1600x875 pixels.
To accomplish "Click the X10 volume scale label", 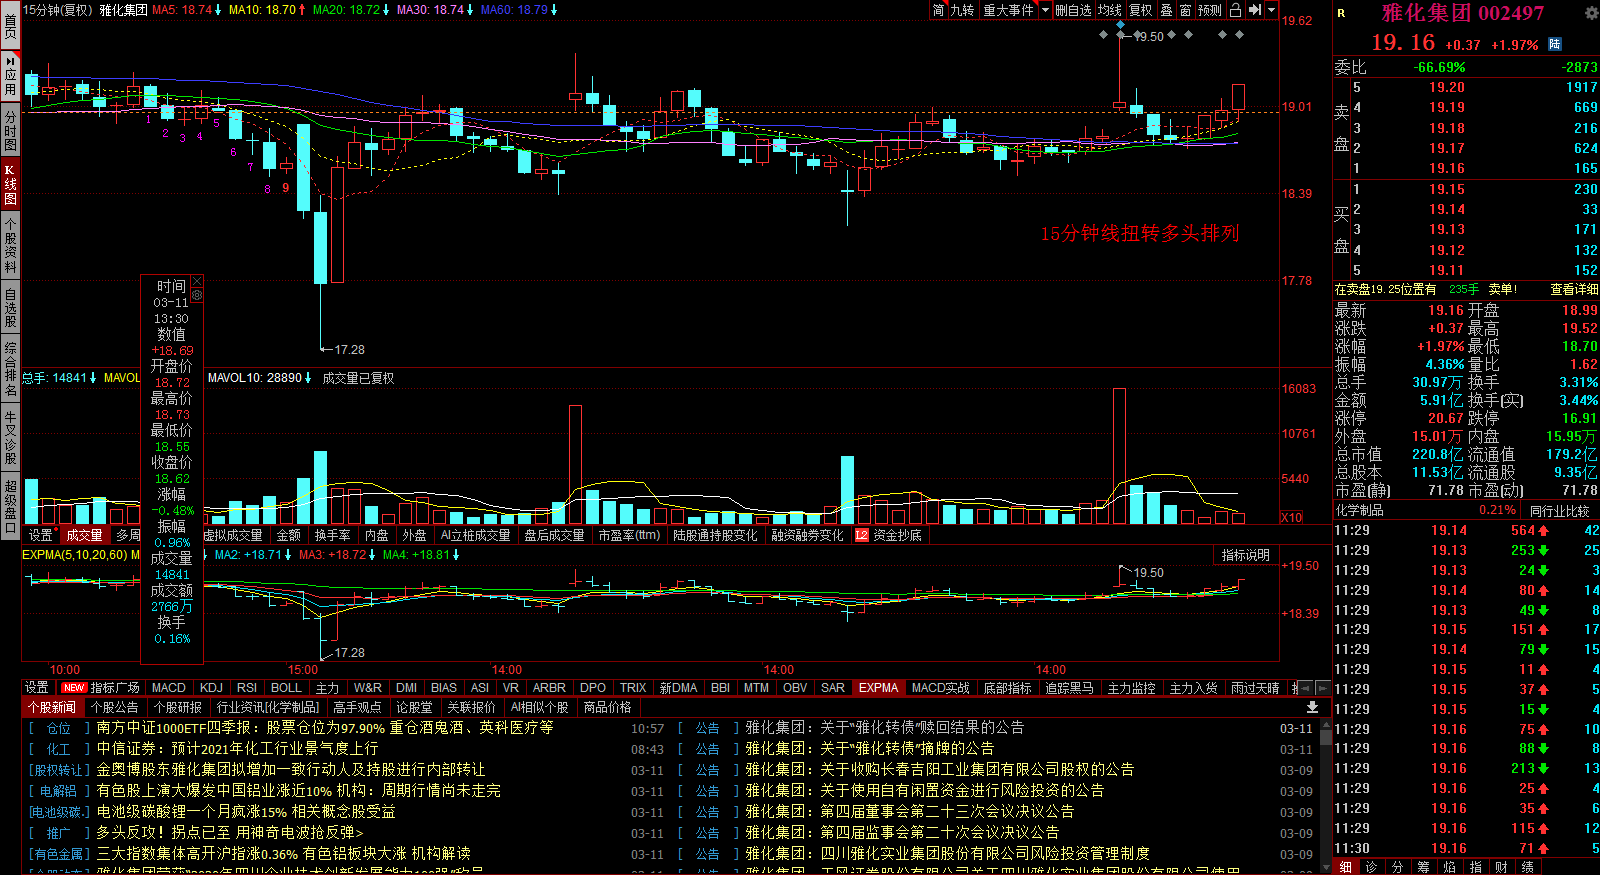I will (x=1292, y=517).
